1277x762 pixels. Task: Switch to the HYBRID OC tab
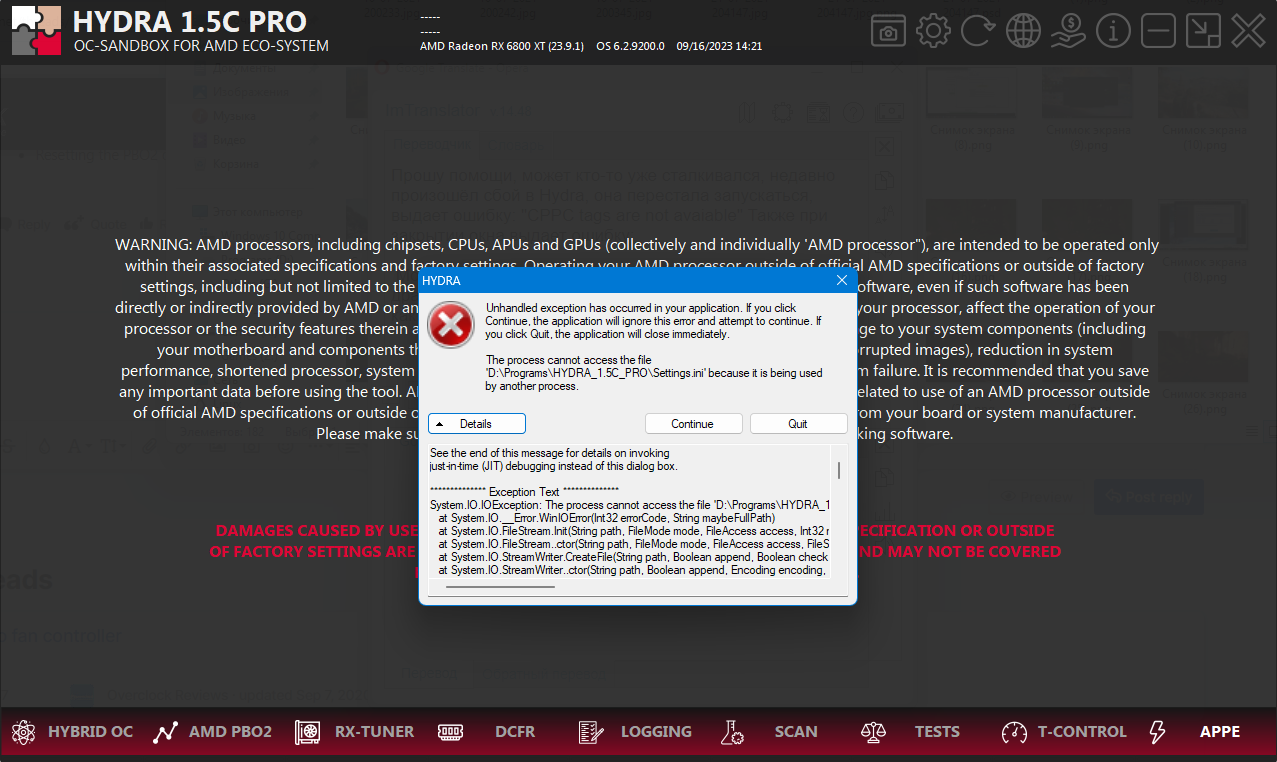90,732
